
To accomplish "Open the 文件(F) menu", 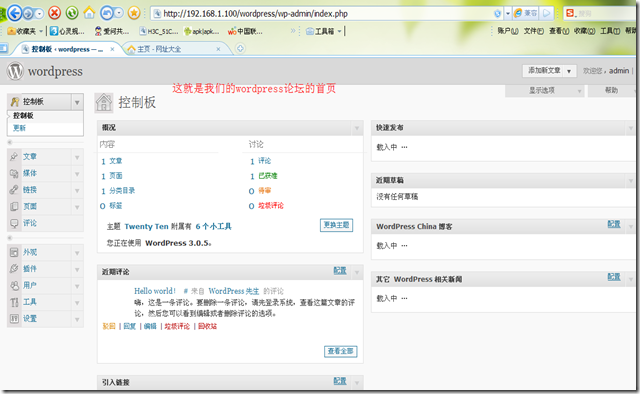I will pyautogui.click(x=533, y=31).
